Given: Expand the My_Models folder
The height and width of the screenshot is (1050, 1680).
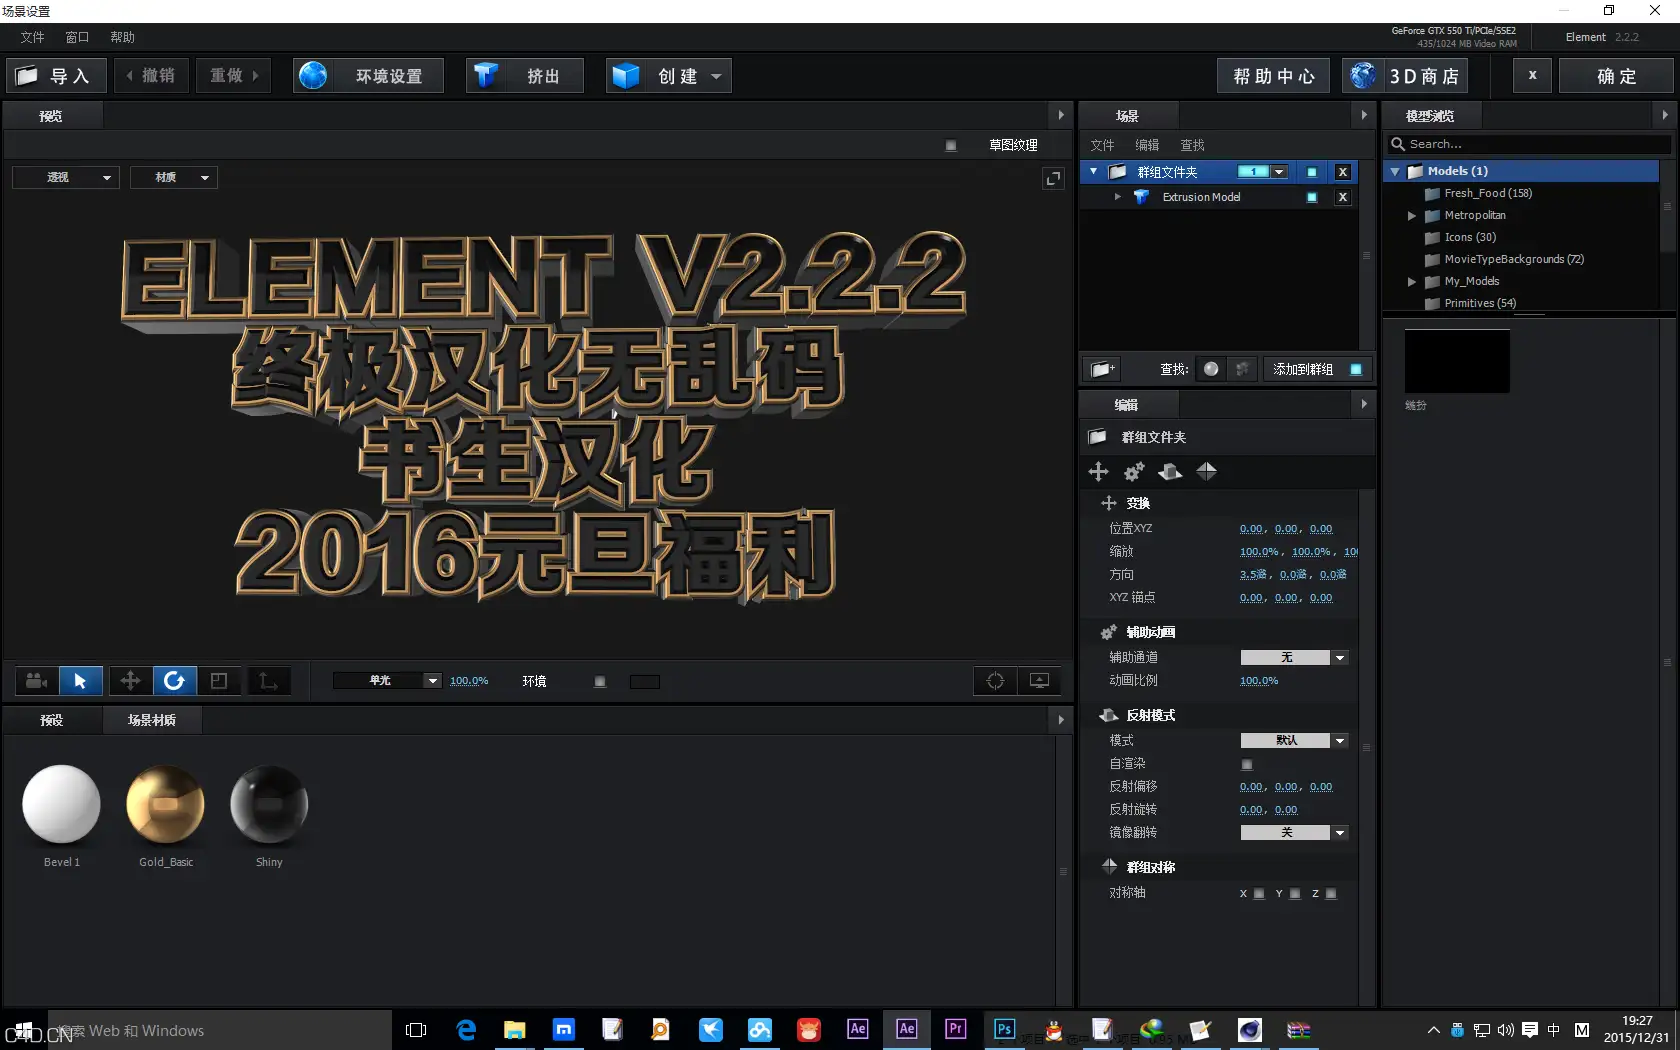Looking at the screenshot, I should pos(1412,282).
